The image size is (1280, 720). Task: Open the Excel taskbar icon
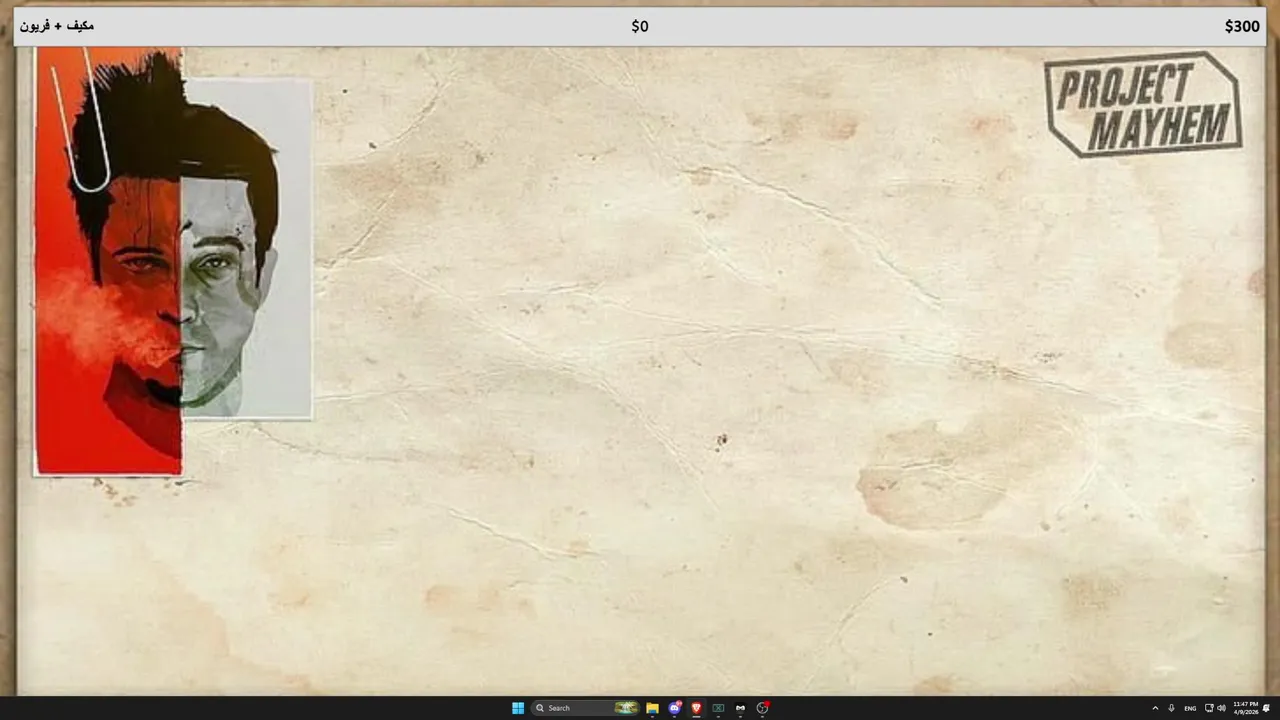718,708
